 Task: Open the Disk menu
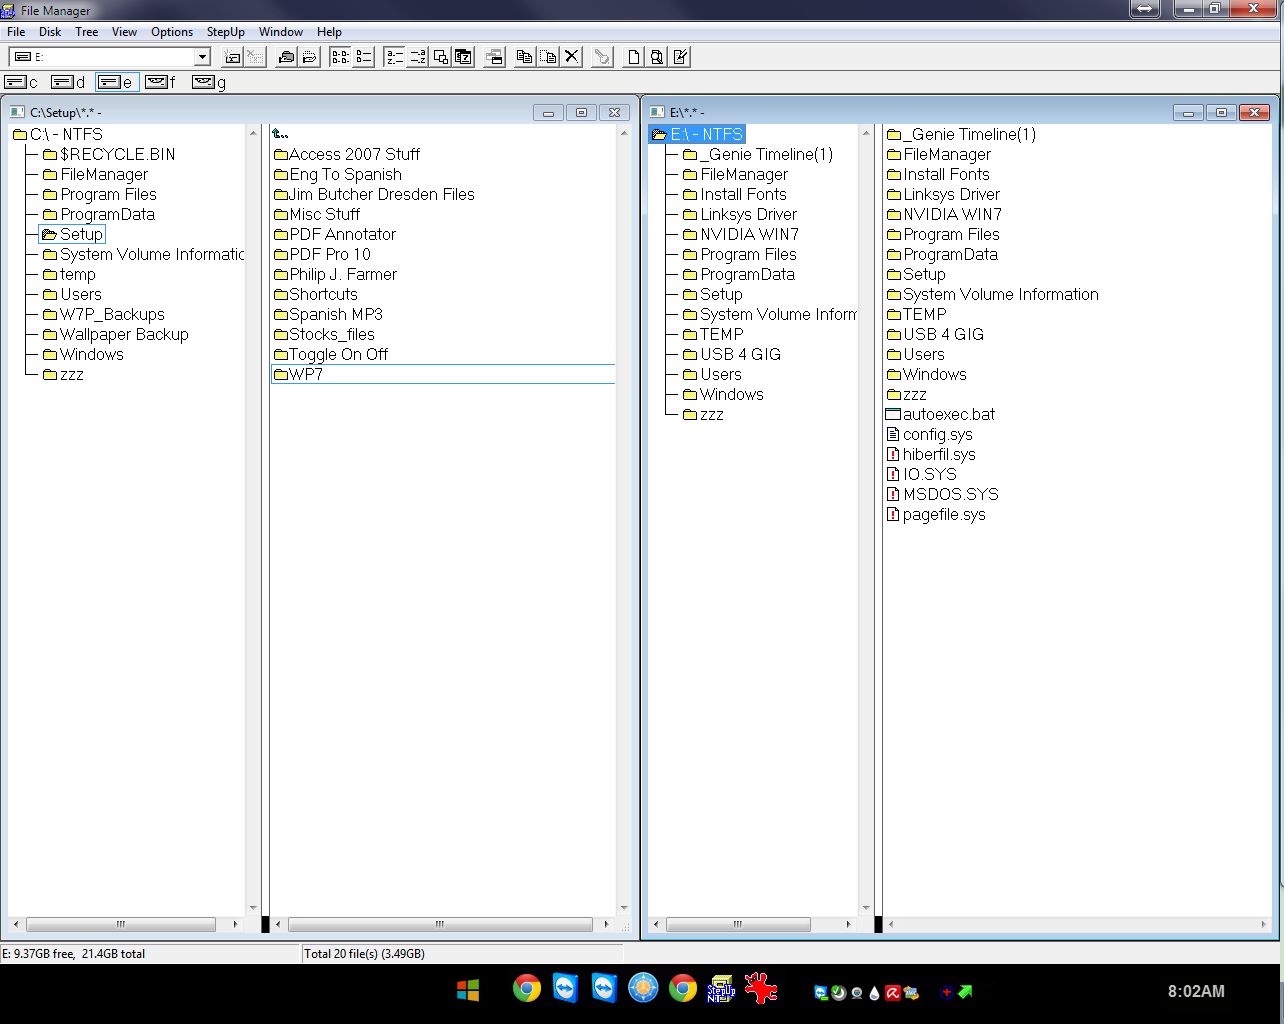[50, 32]
